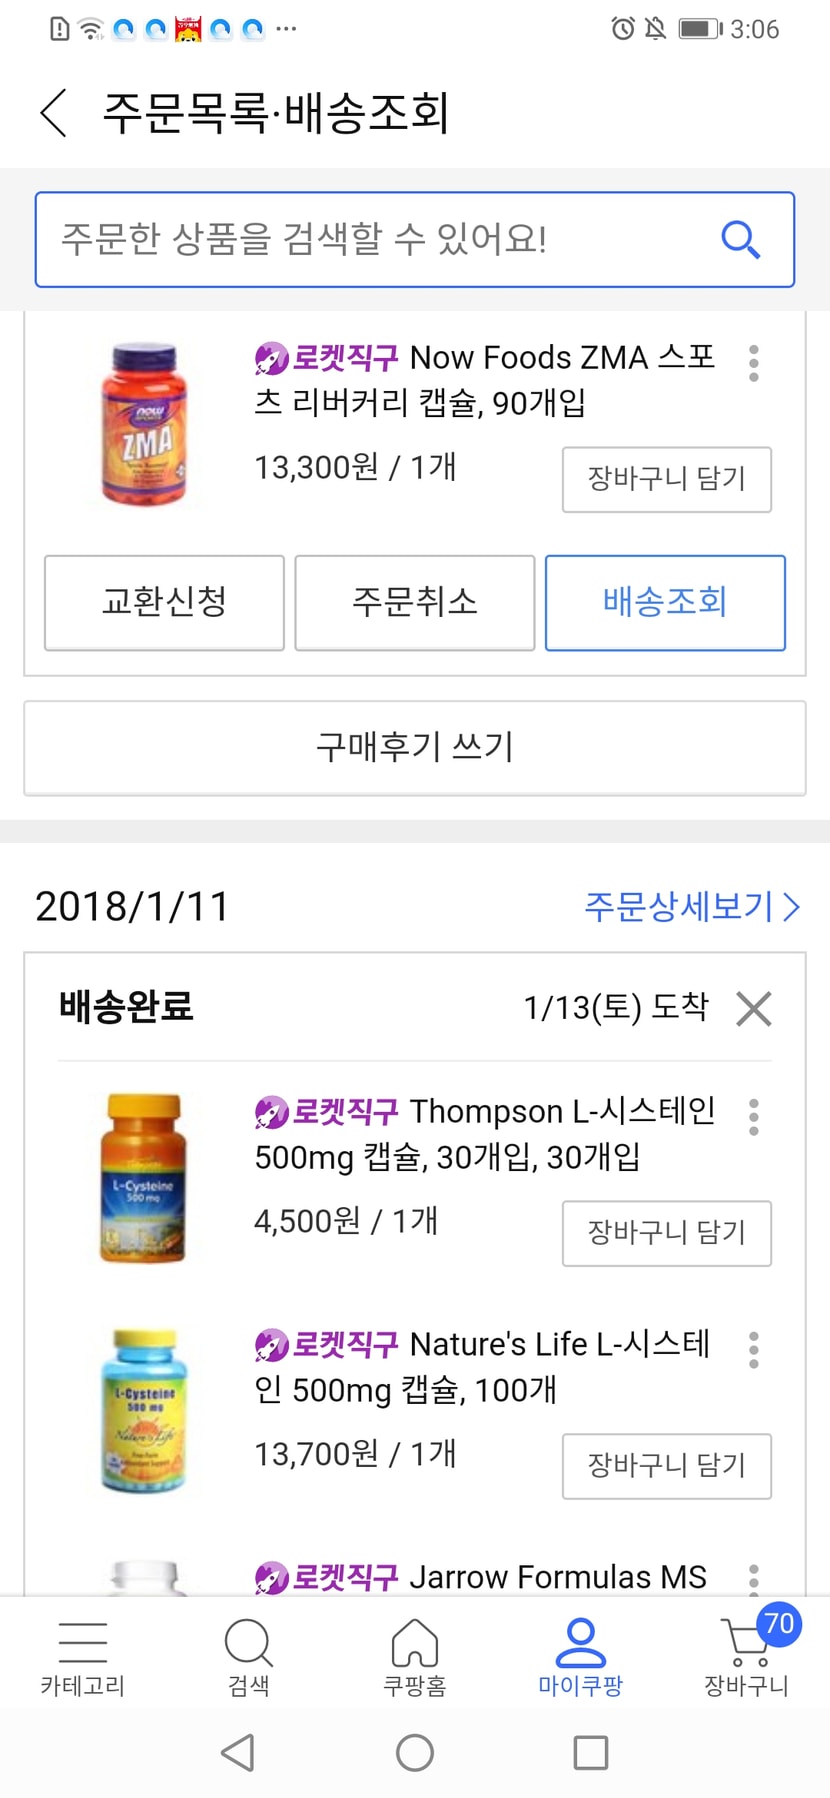The image size is (830, 1798).
Task: Open more options for Thompson L-시스테인 item
Action: (753, 1117)
